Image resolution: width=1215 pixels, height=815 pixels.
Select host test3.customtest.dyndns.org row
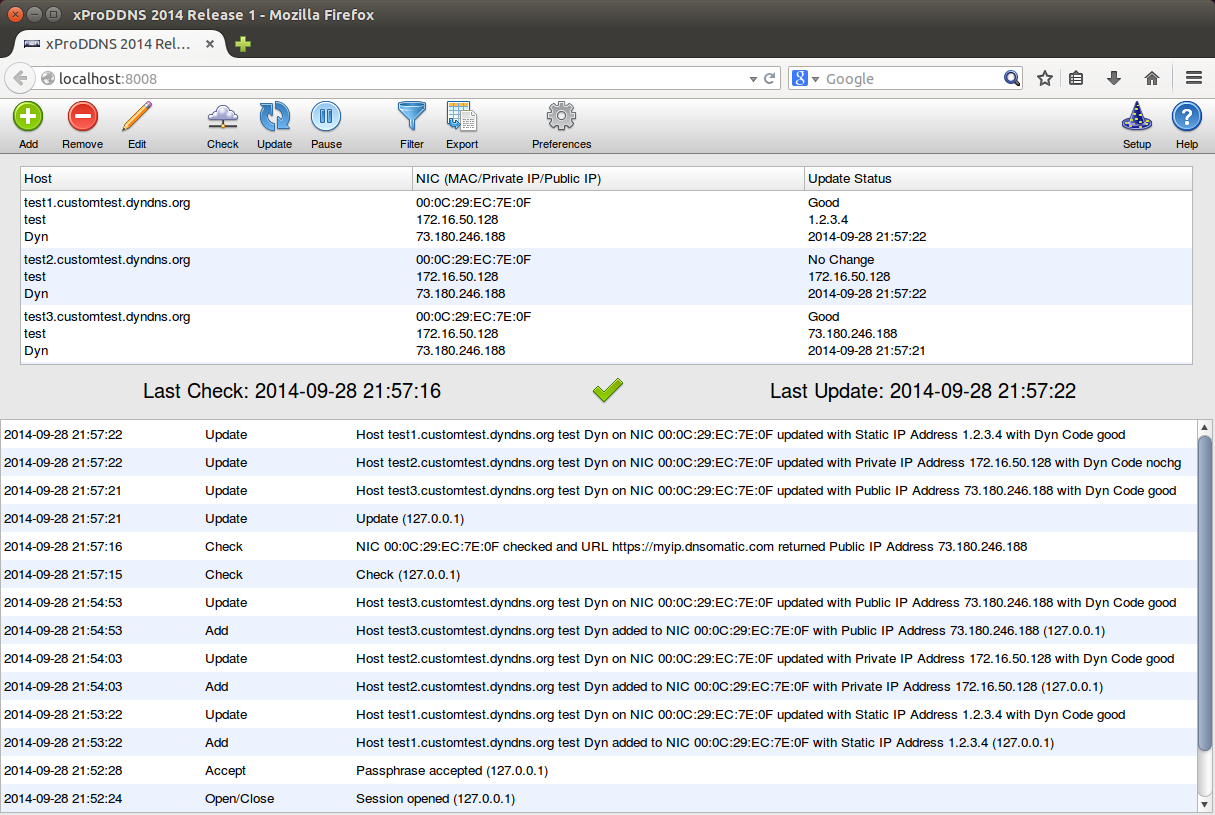[x=606, y=333]
